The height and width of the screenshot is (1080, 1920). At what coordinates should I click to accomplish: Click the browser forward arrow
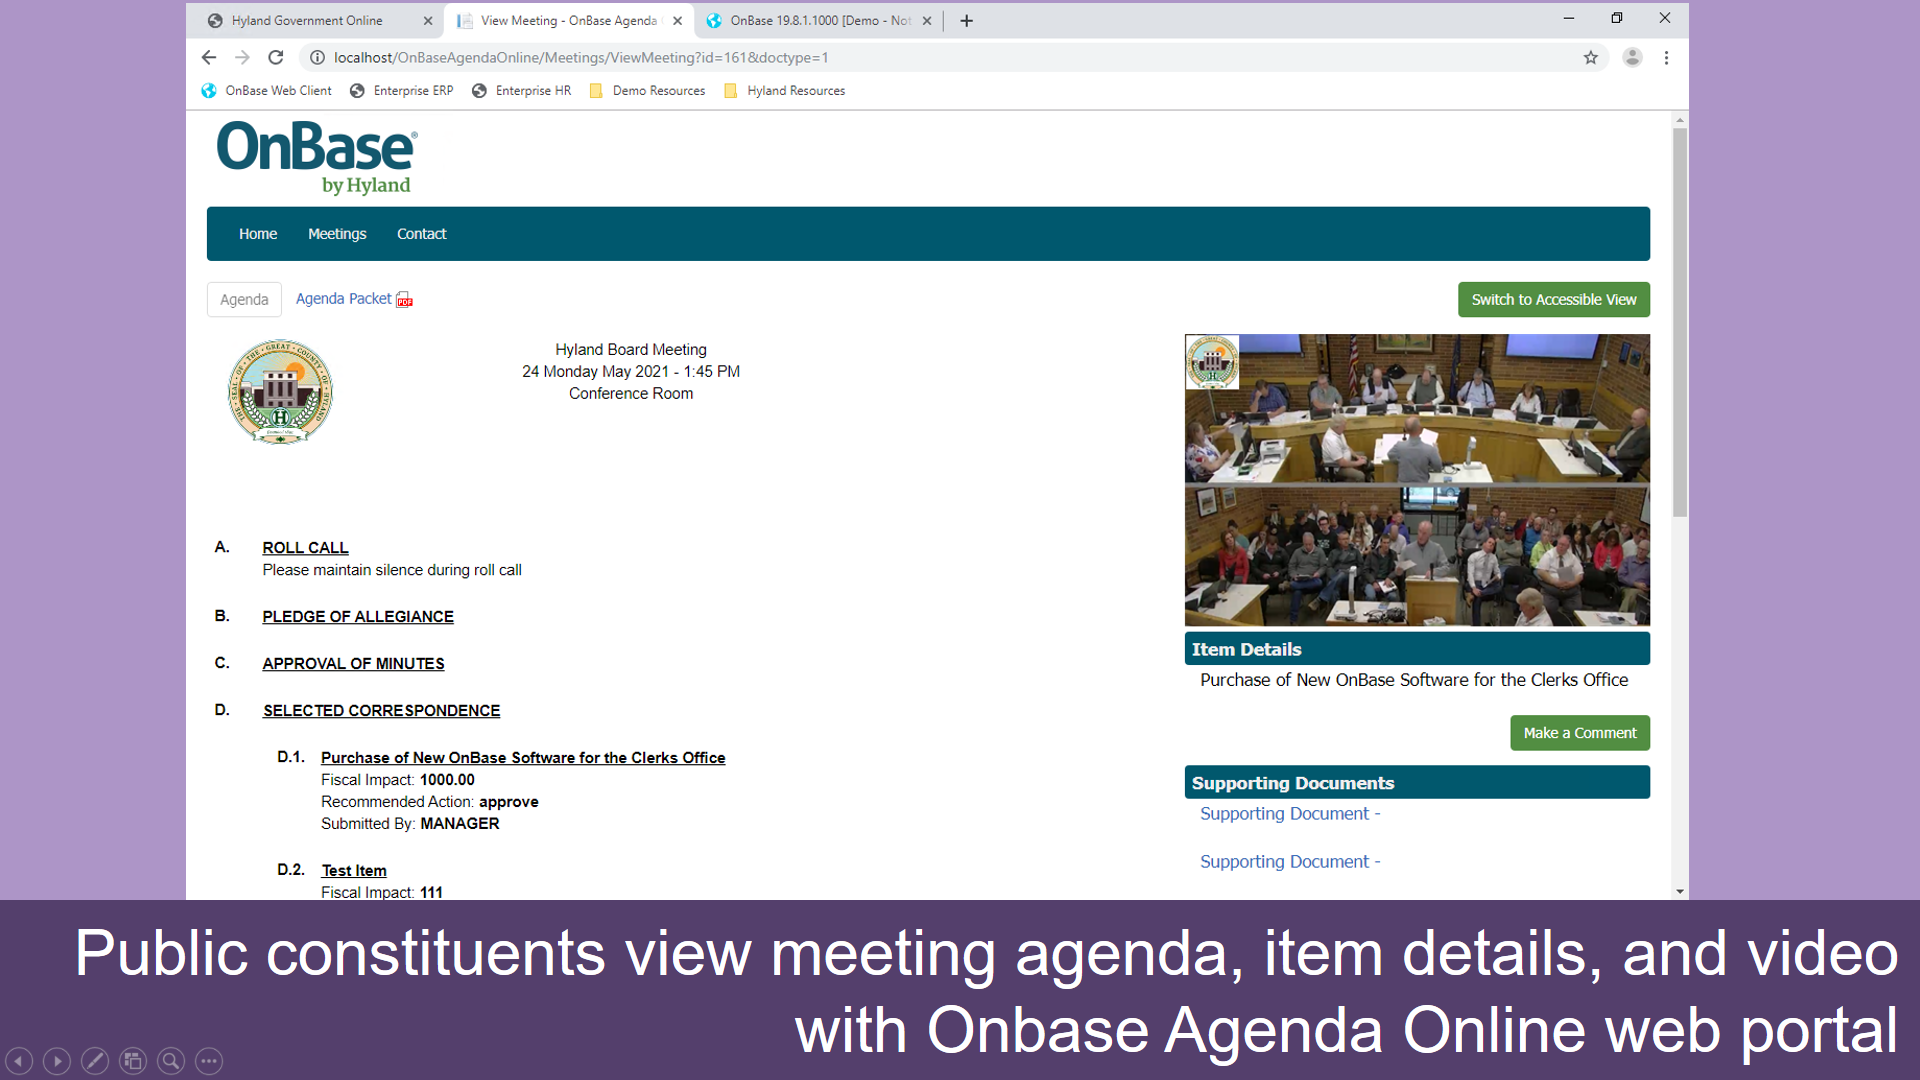[x=242, y=58]
